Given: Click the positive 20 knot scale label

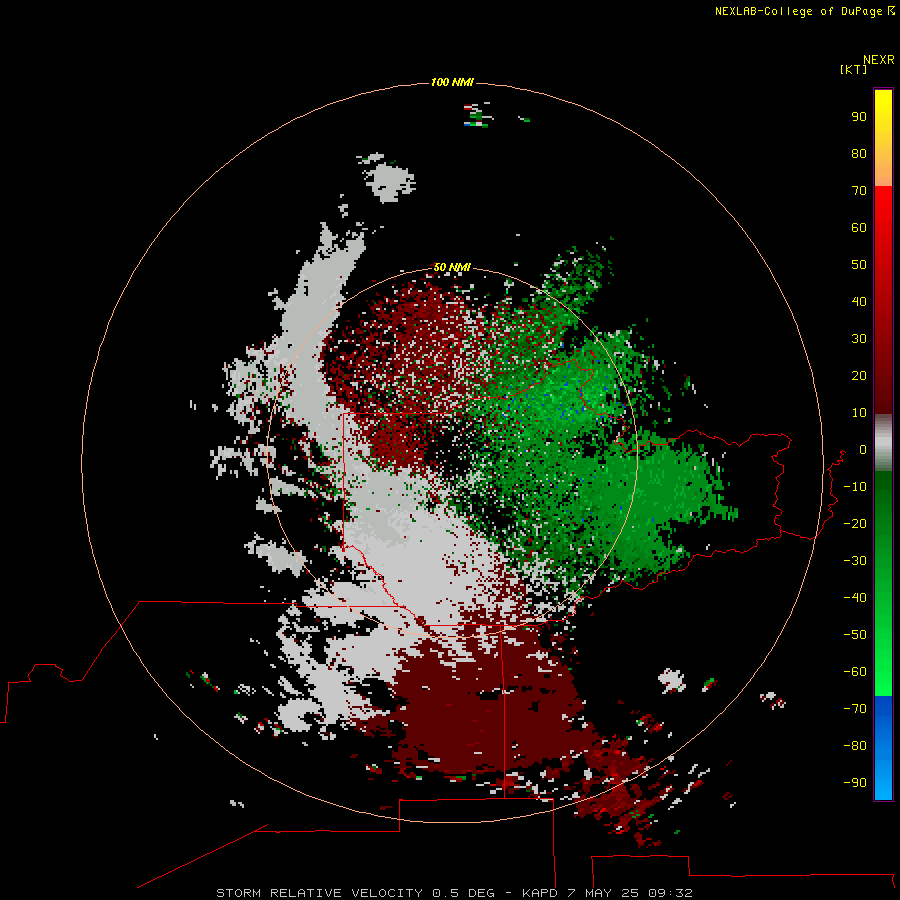Looking at the screenshot, I should click(859, 375).
